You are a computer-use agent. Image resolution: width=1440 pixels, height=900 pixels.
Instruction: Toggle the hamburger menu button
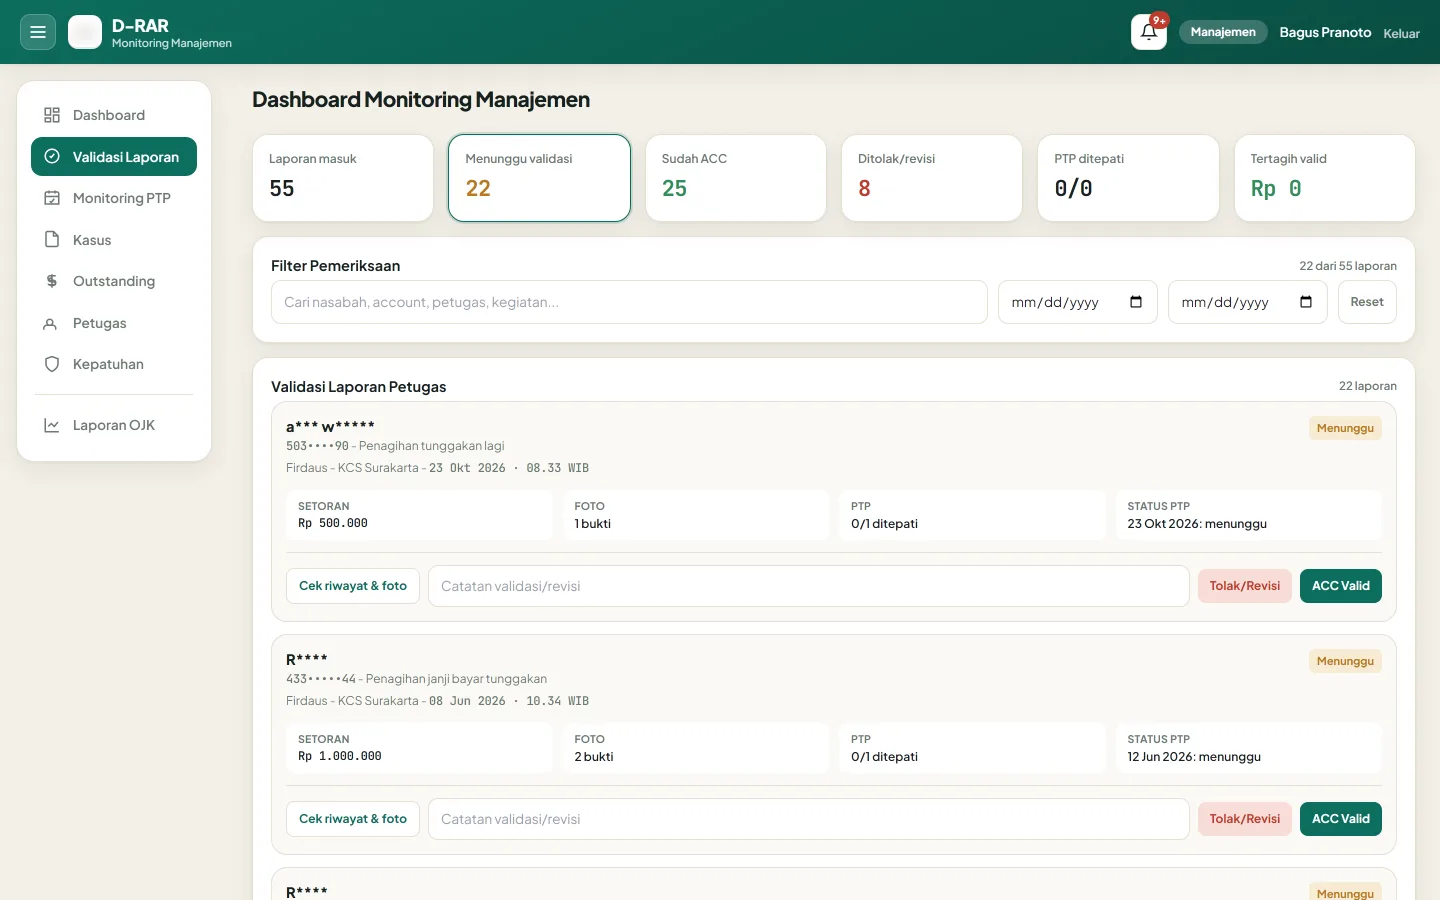click(38, 32)
